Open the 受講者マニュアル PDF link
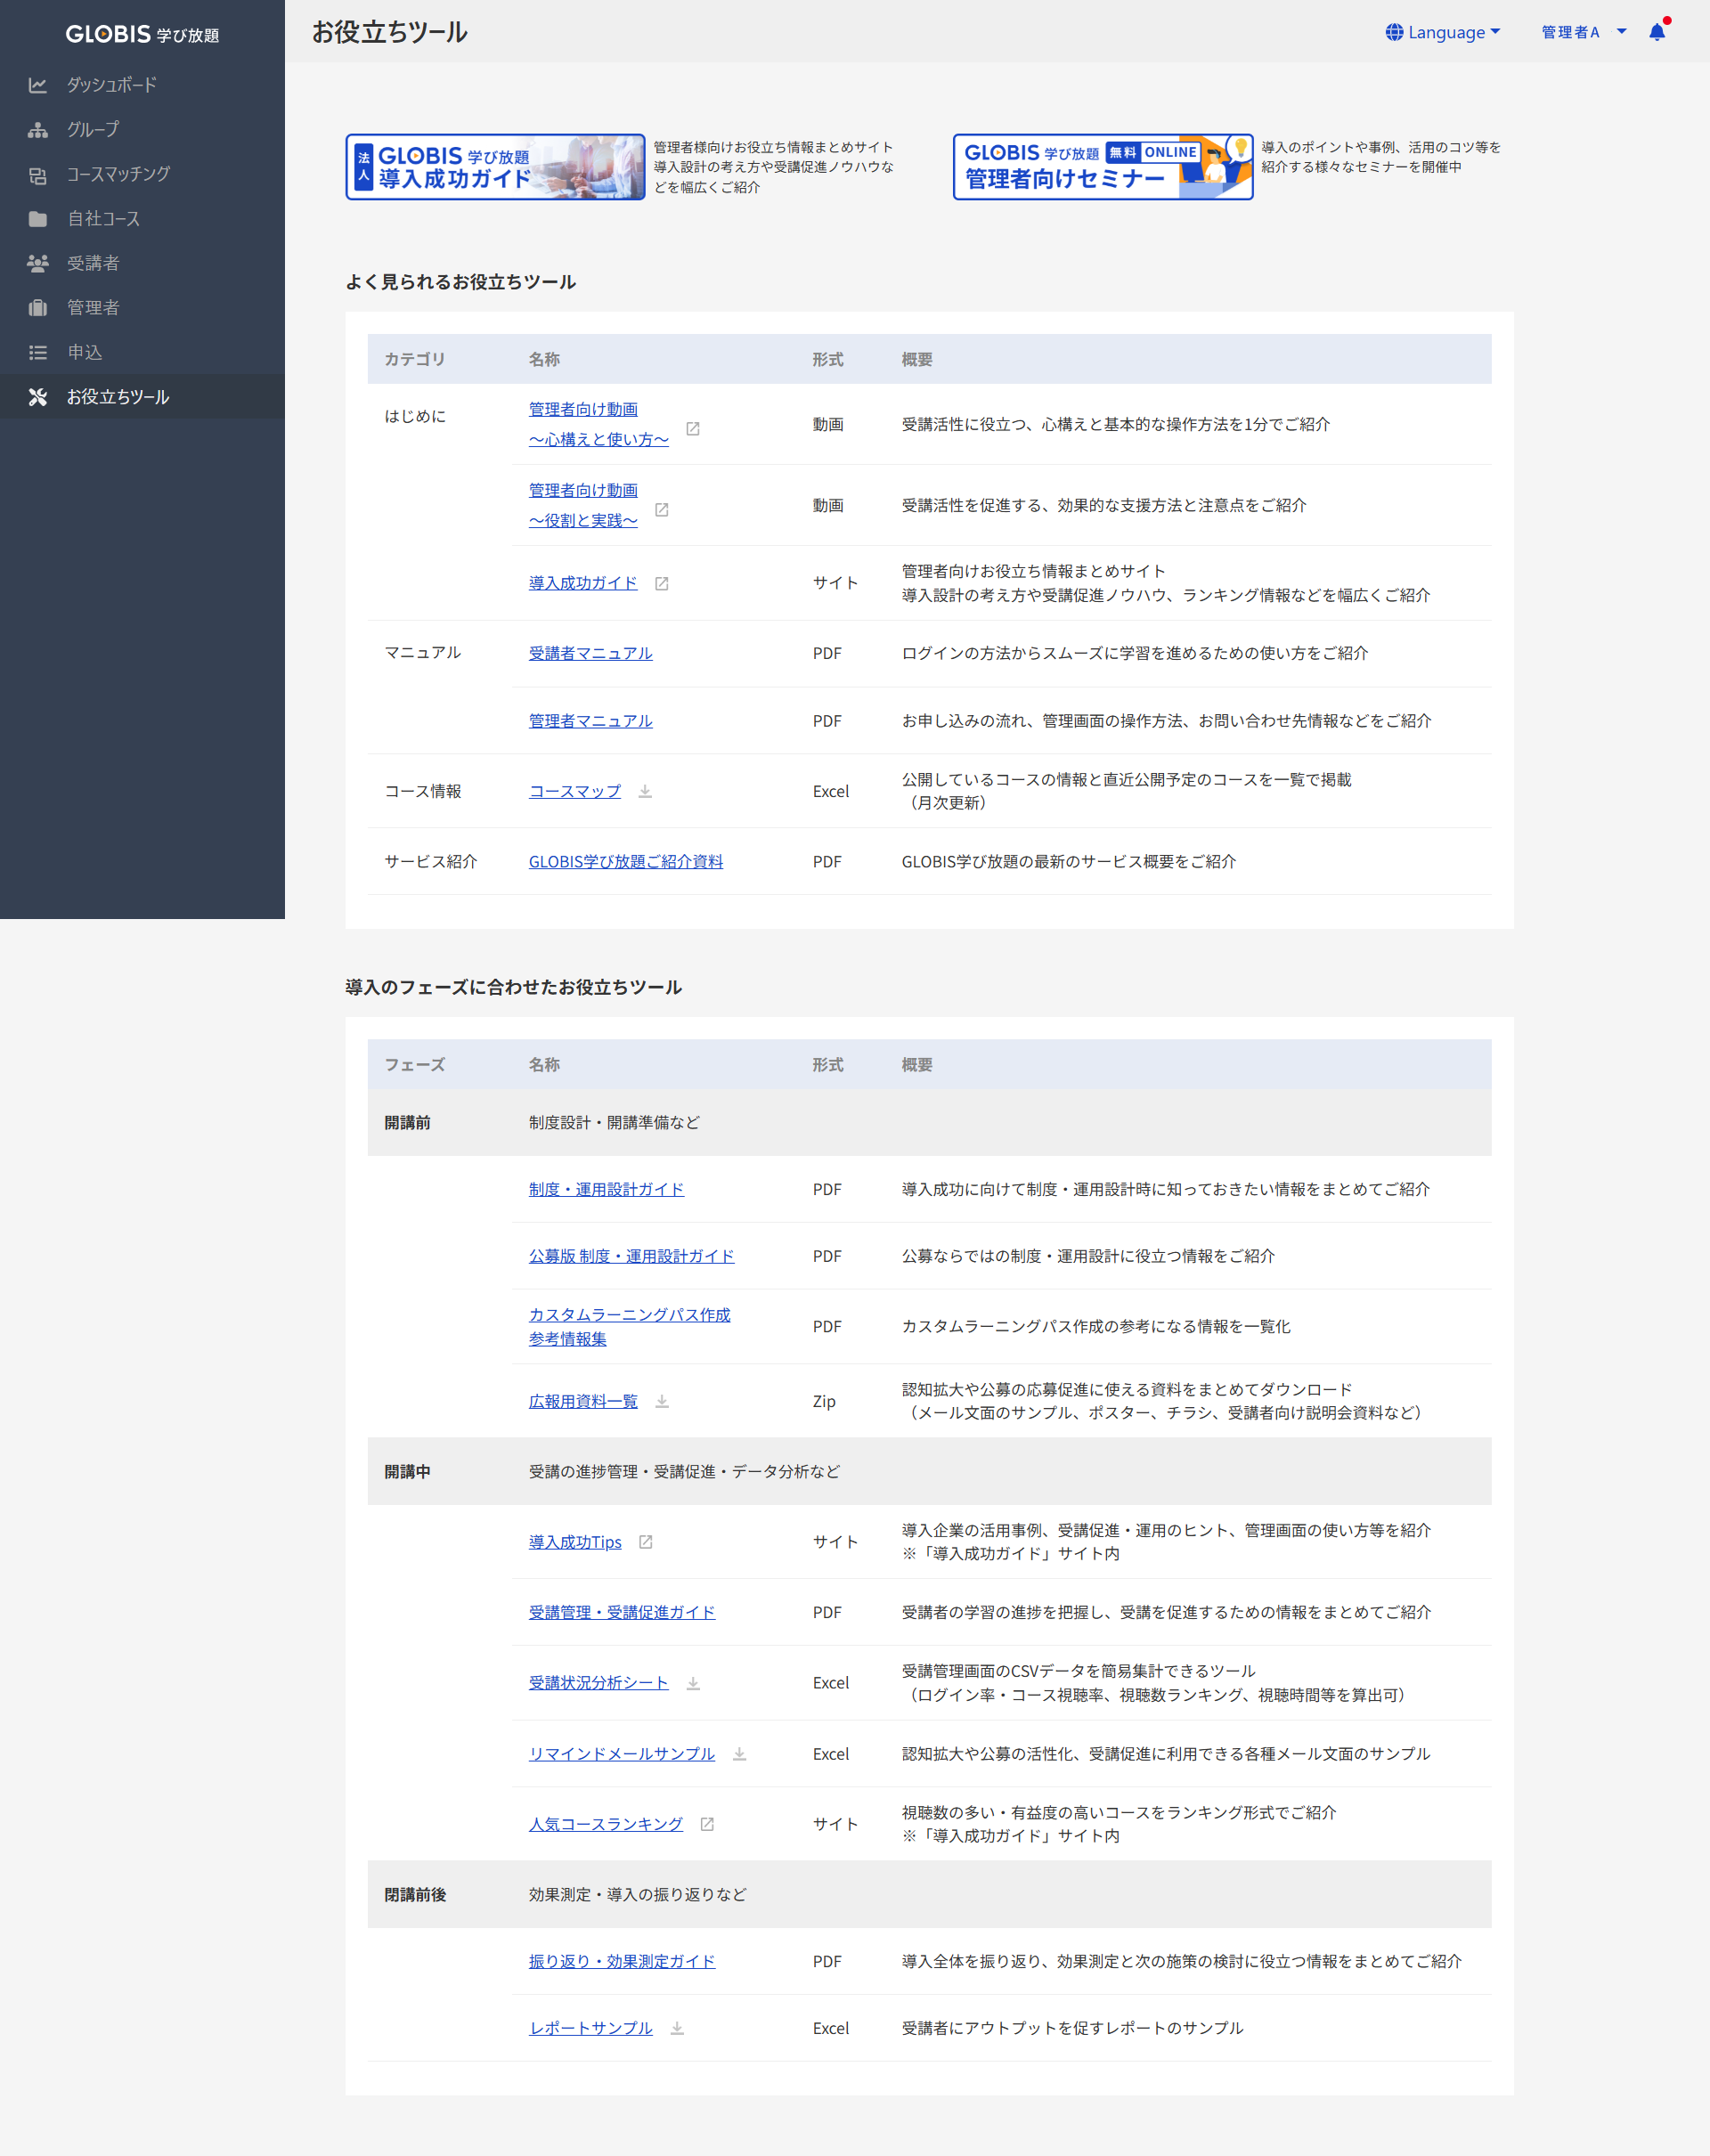The height and width of the screenshot is (2156, 1710). coord(590,653)
